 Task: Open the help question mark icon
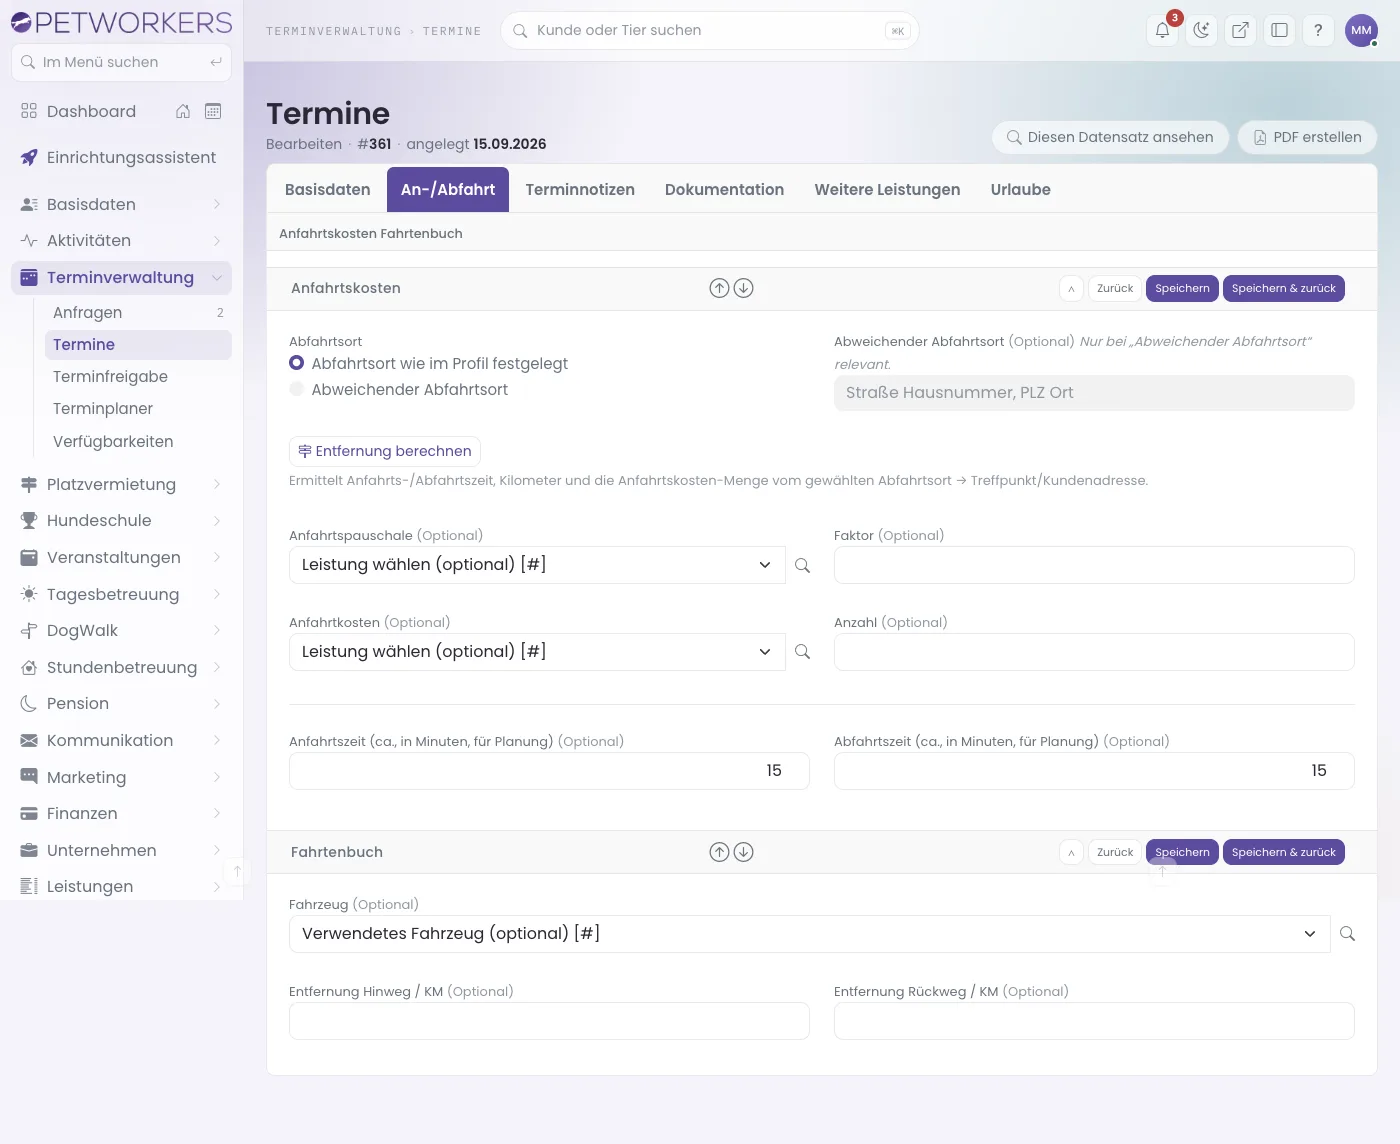(x=1318, y=30)
